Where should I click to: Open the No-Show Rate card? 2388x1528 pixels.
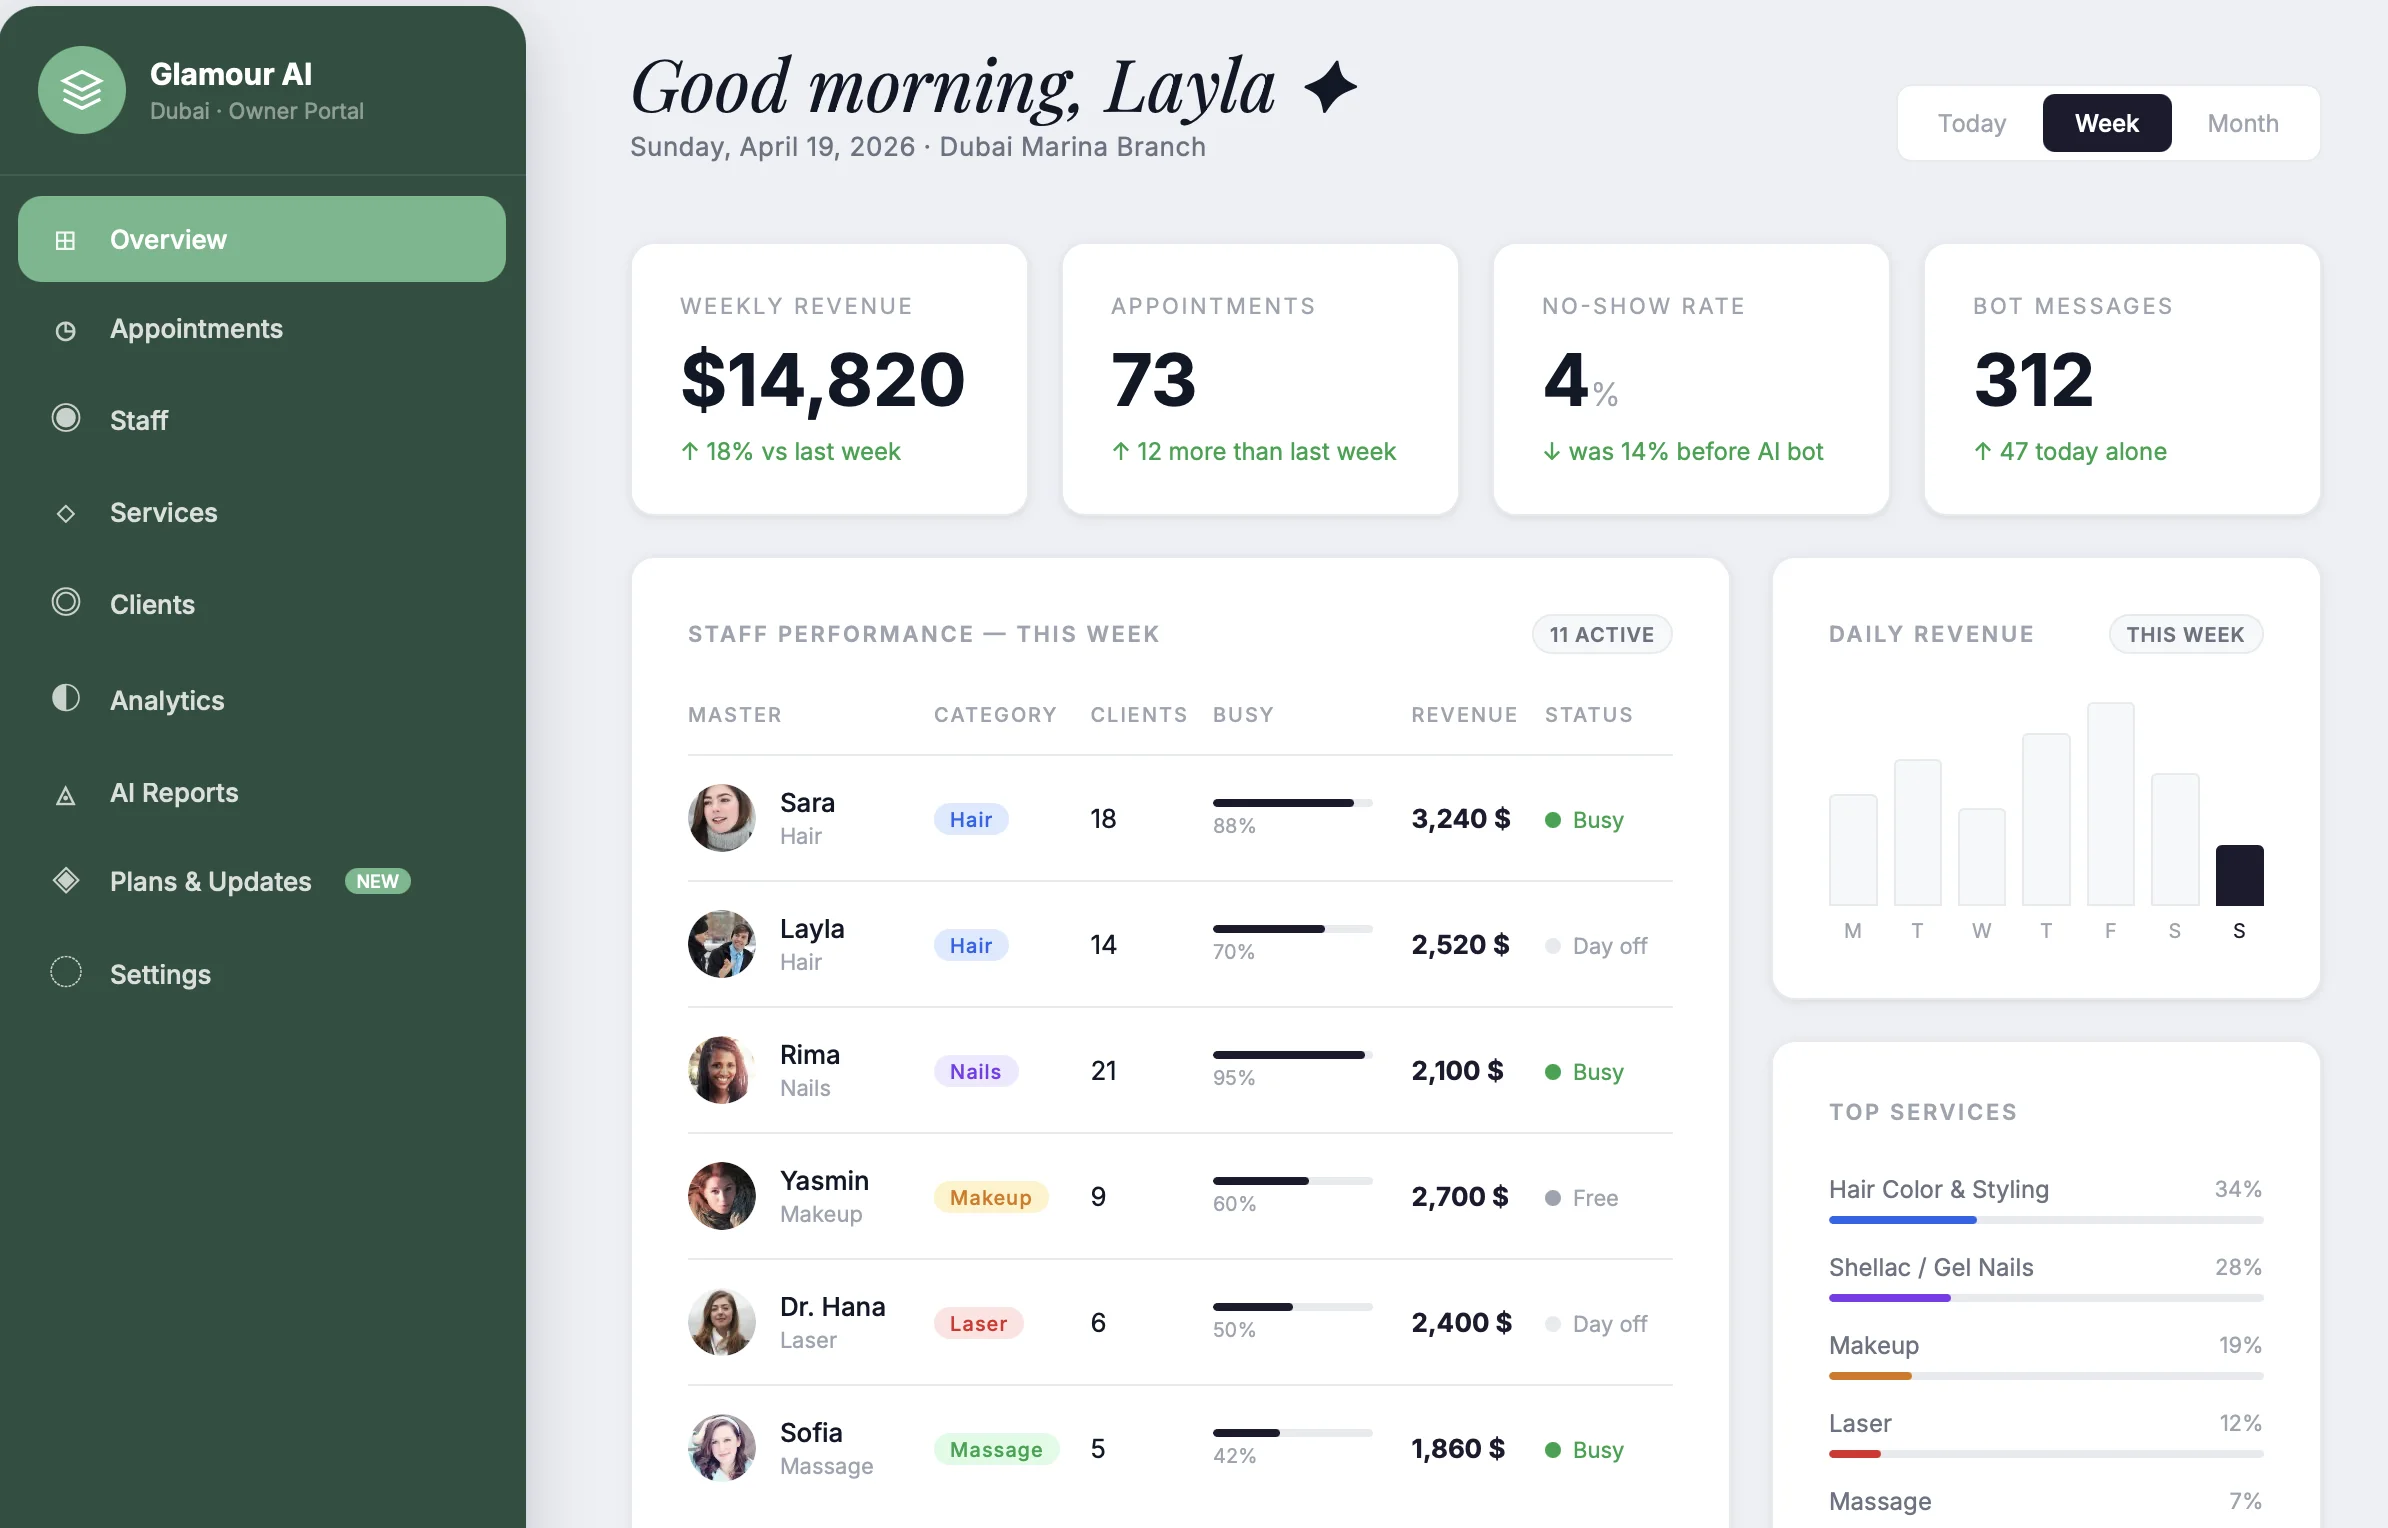pyautogui.click(x=1691, y=379)
